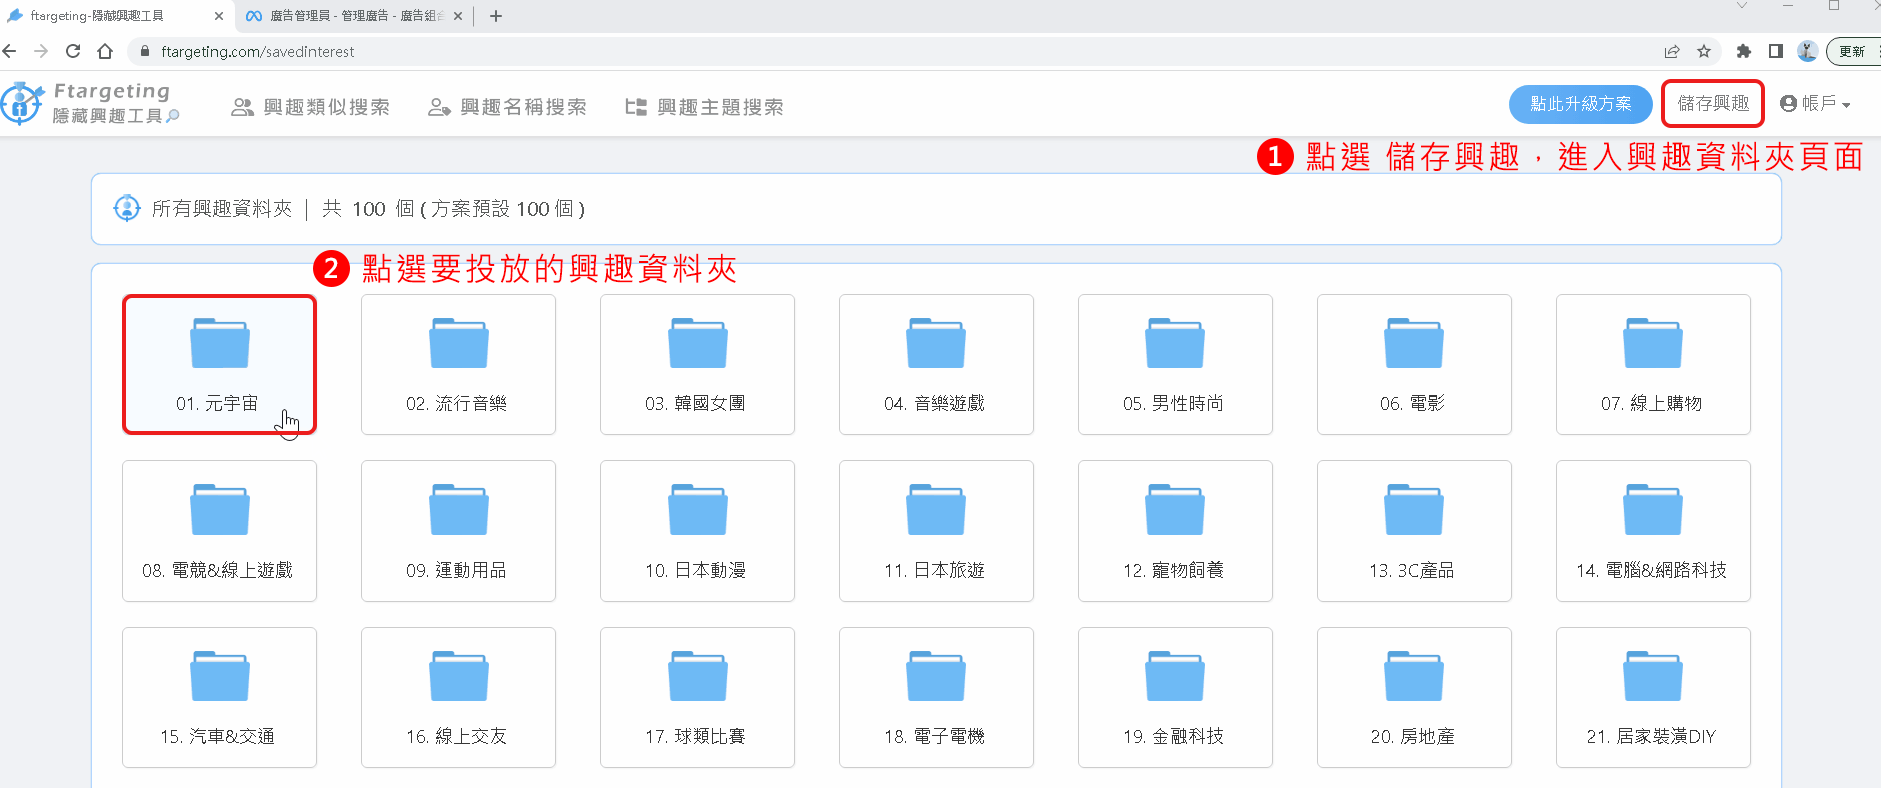Select the 01. 元宇宙 folder label

click(217, 403)
